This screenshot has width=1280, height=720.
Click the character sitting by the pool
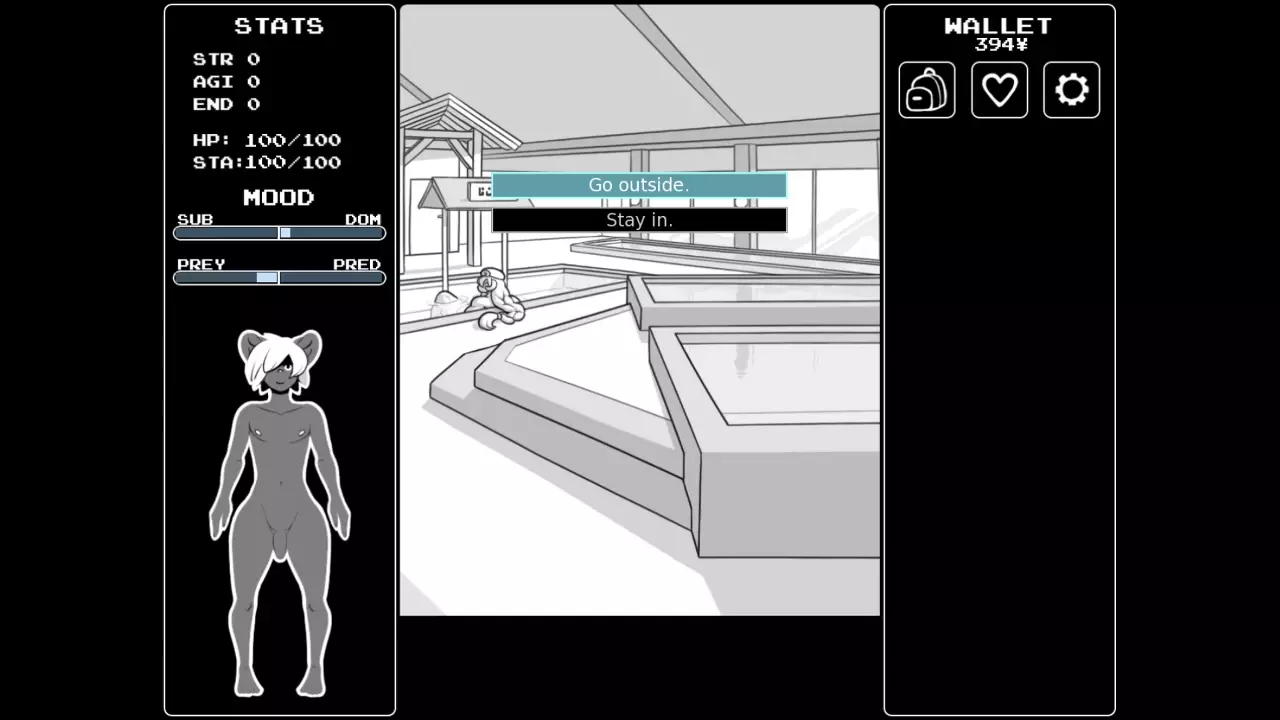tap(497, 298)
